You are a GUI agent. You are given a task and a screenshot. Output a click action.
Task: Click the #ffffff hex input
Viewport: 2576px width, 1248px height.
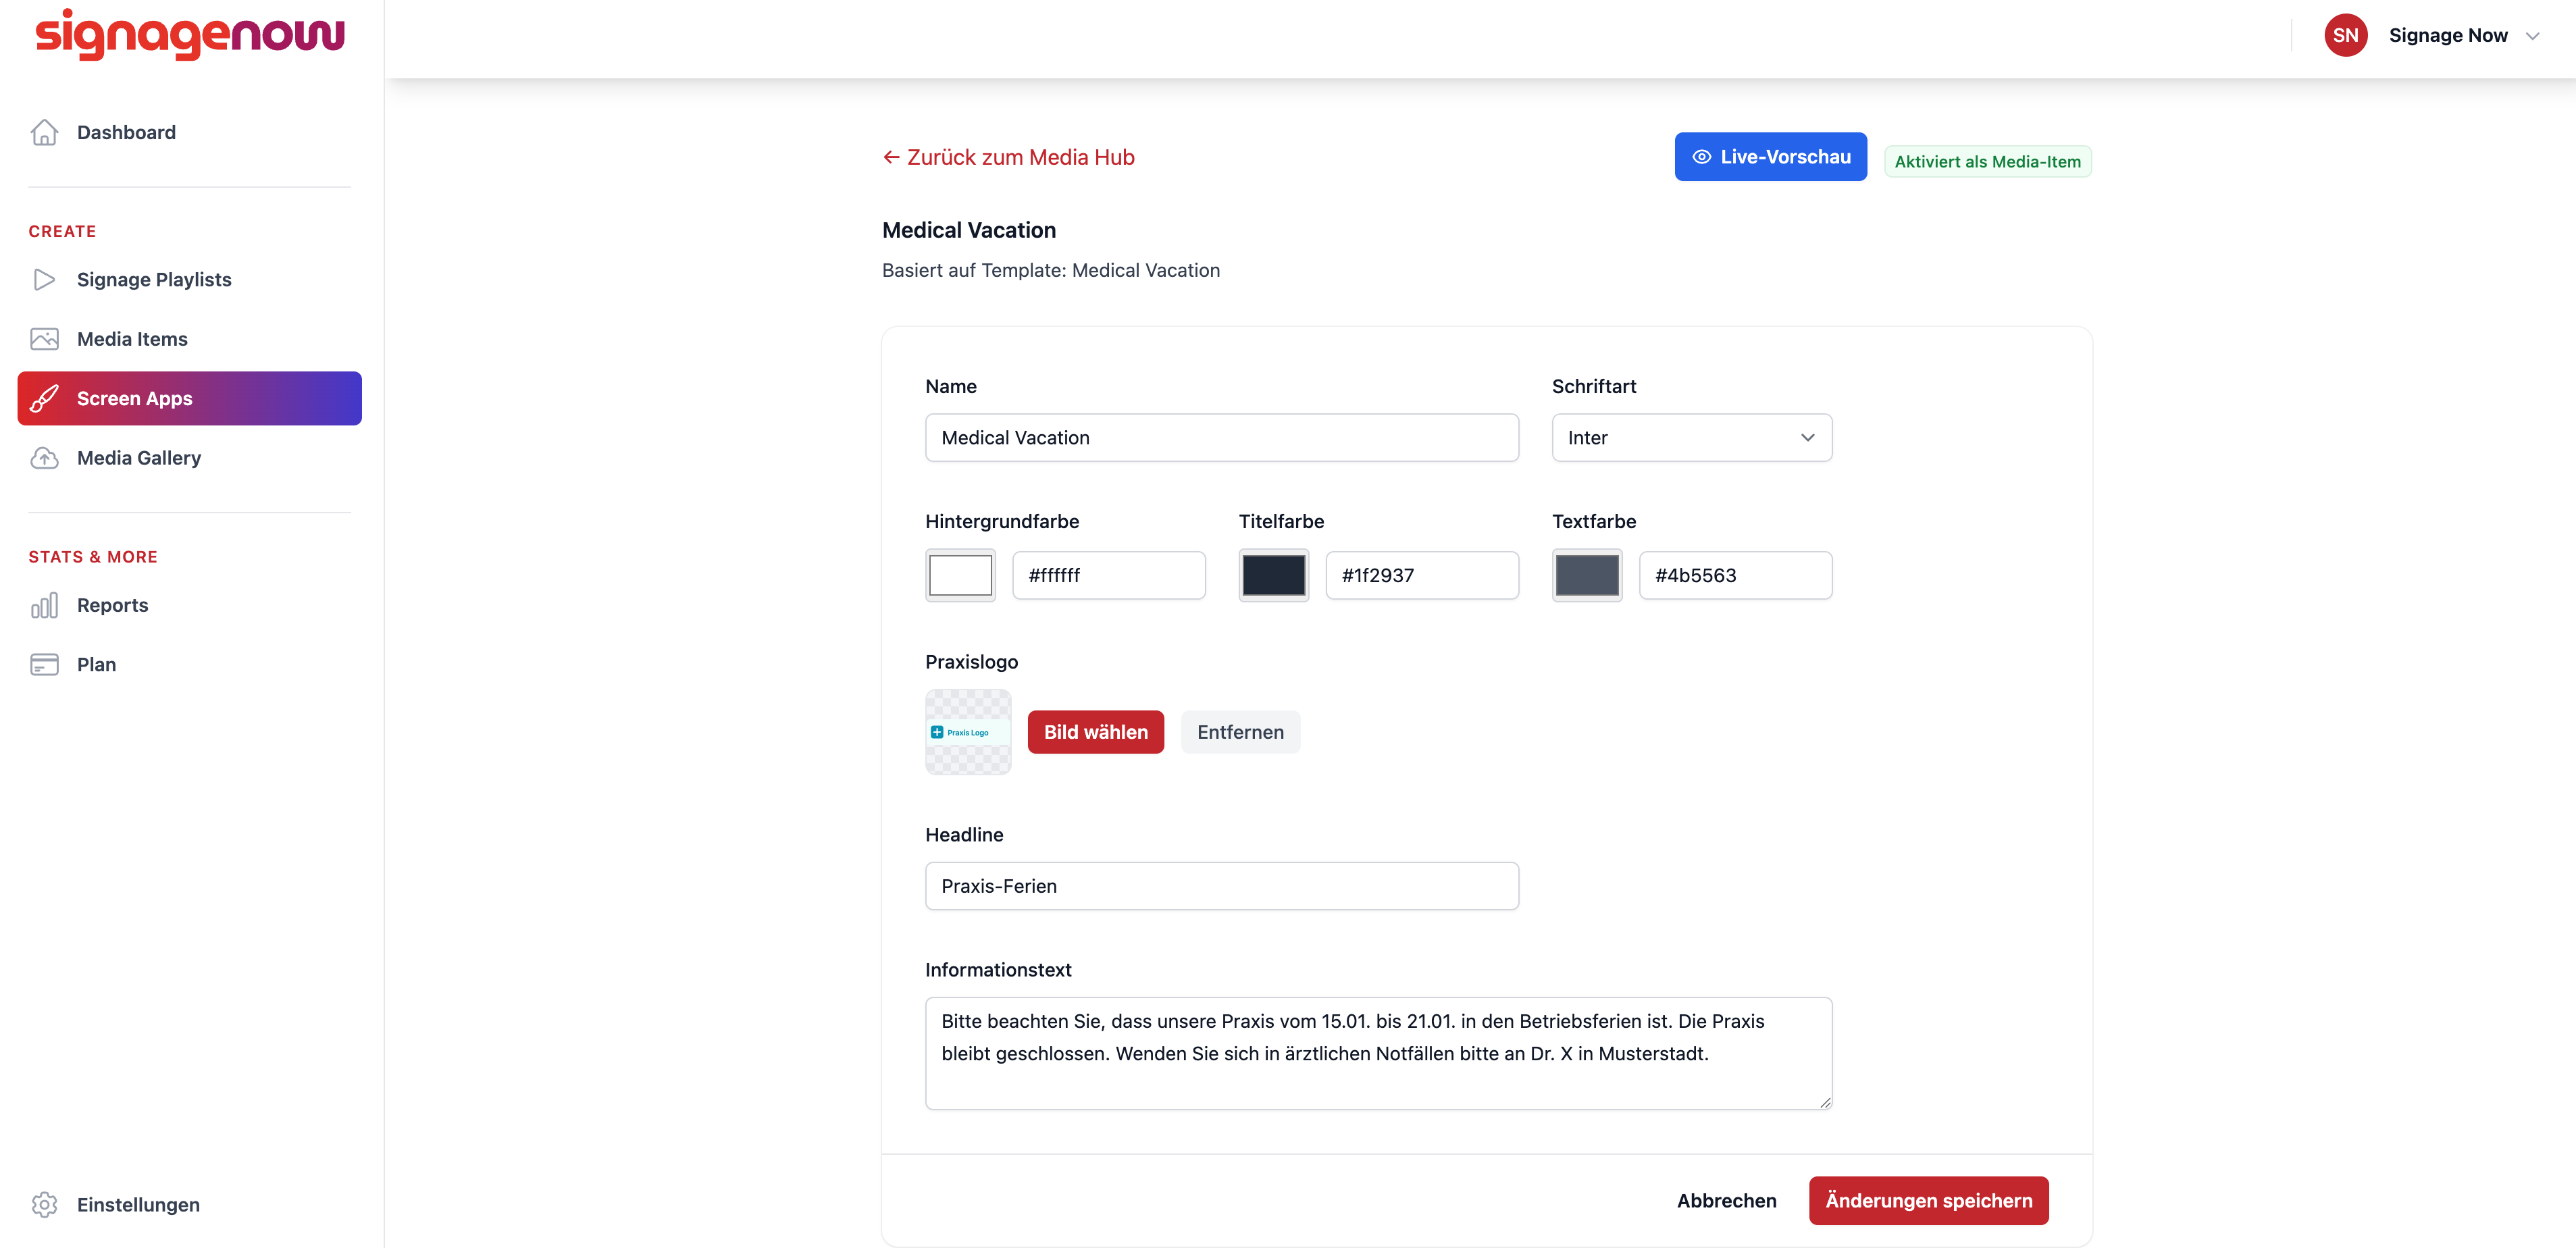(1108, 575)
